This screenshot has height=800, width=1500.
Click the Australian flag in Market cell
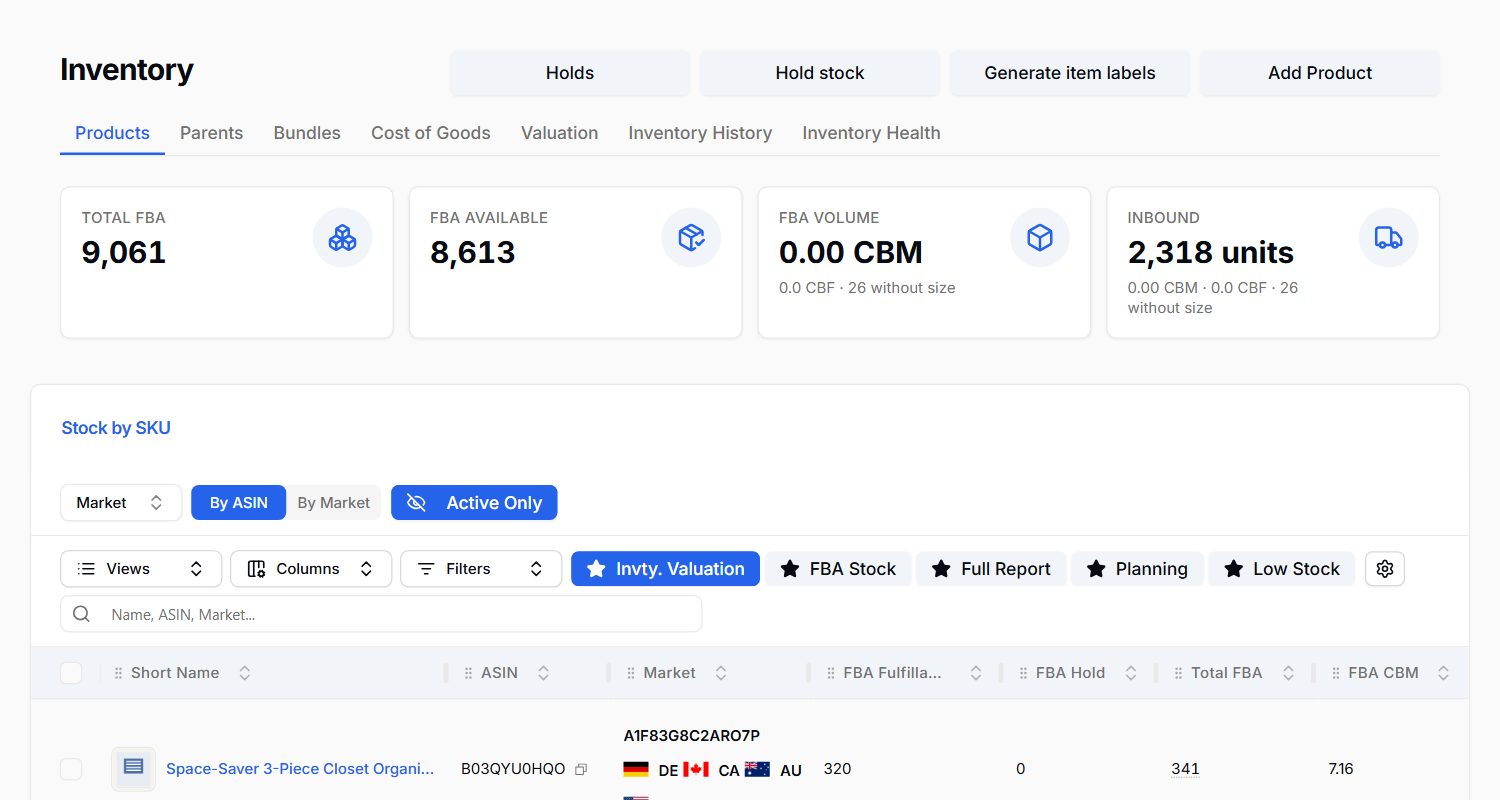[757, 770]
